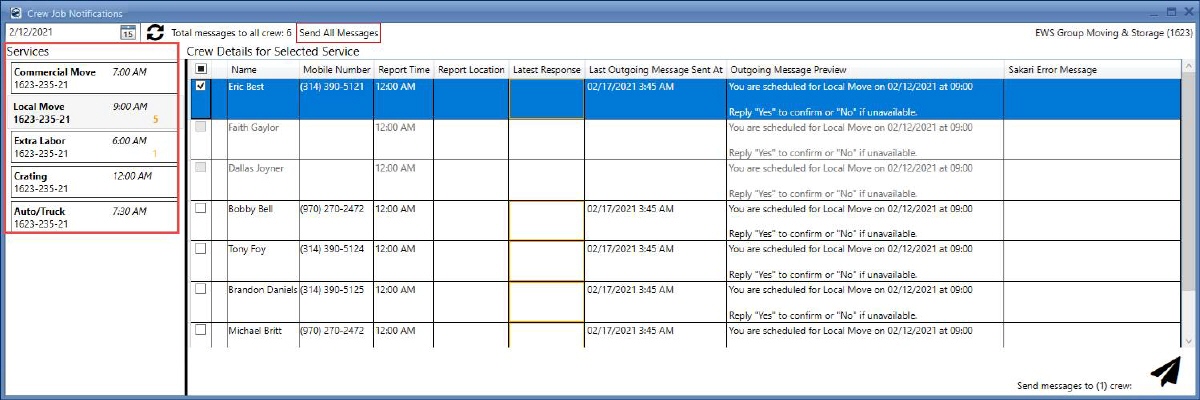Click the Latest Response column header

click(546, 70)
